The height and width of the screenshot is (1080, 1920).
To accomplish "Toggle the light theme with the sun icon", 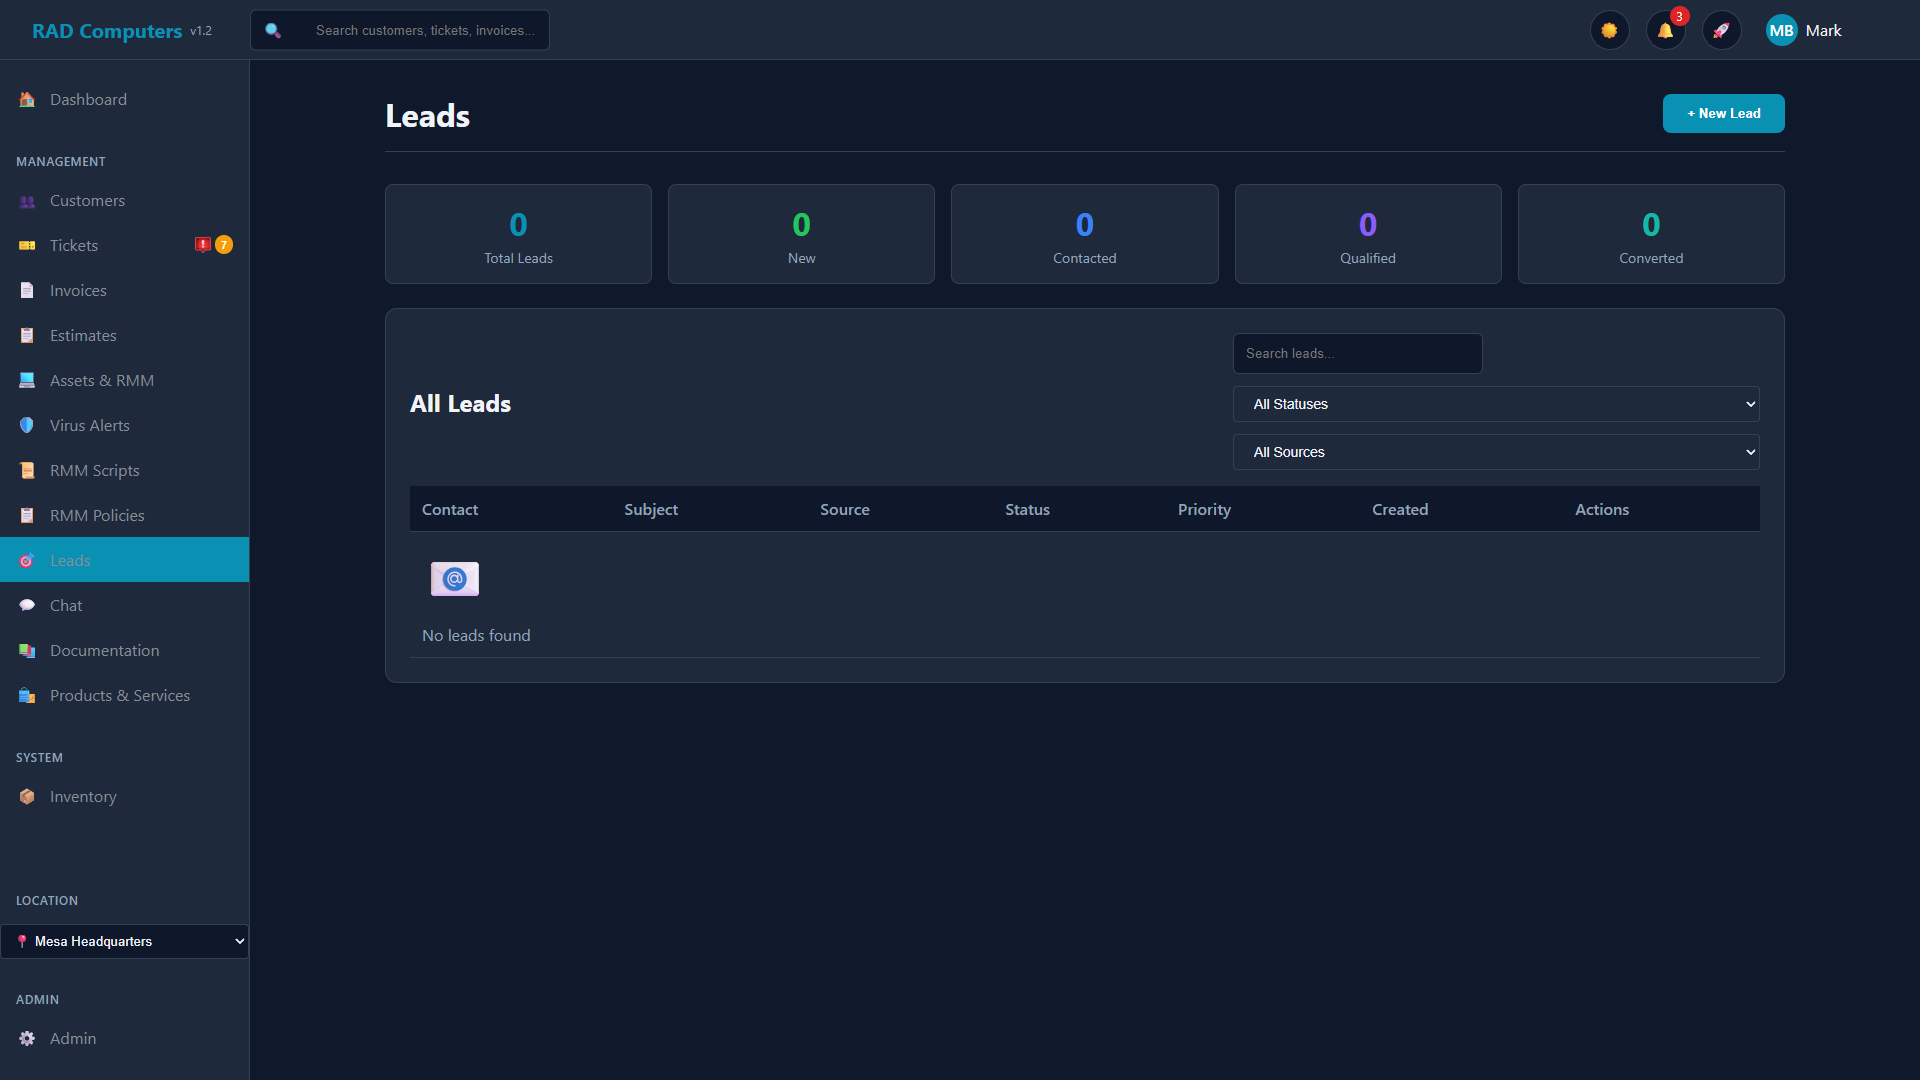I will pyautogui.click(x=1609, y=30).
